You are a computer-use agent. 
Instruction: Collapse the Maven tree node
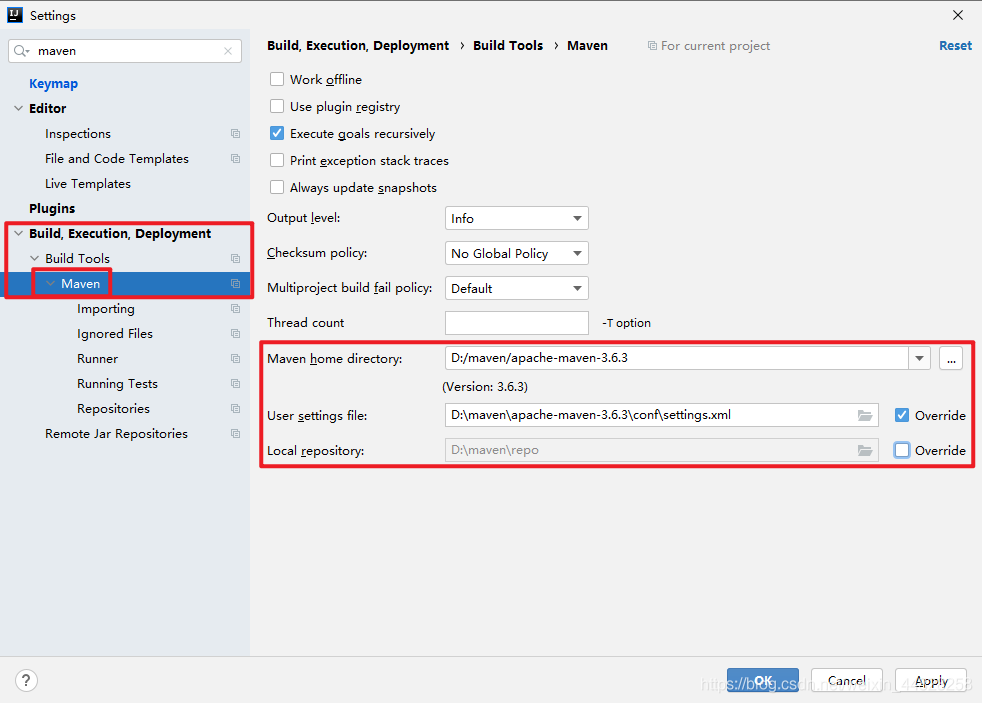click(x=51, y=284)
